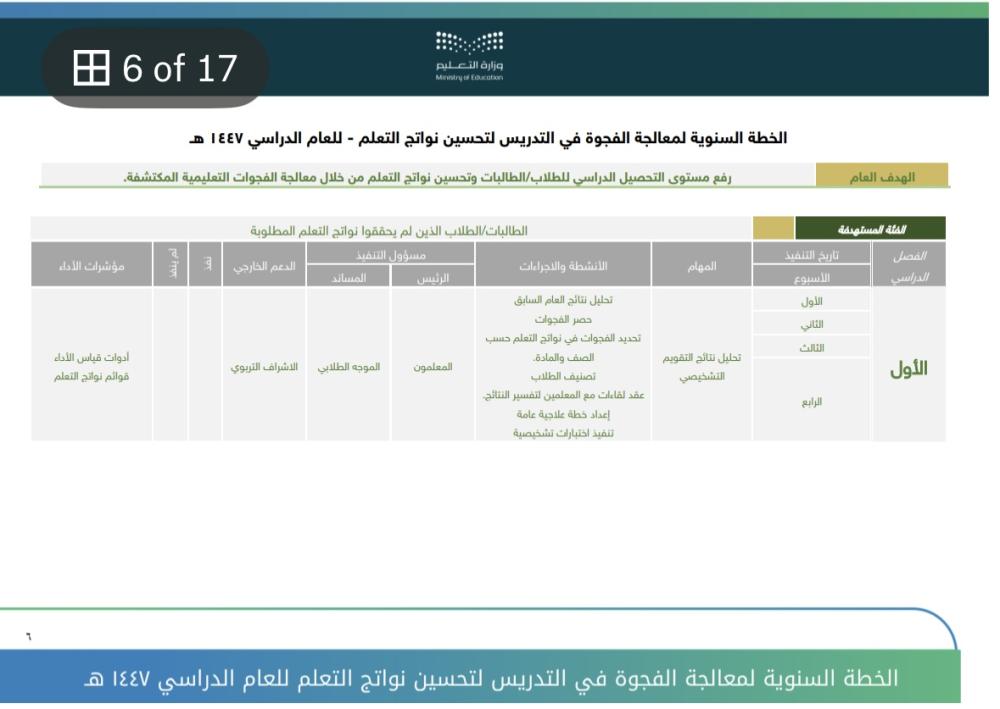
Task: Click the Ministry of Education logo
Action: coord(469,44)
